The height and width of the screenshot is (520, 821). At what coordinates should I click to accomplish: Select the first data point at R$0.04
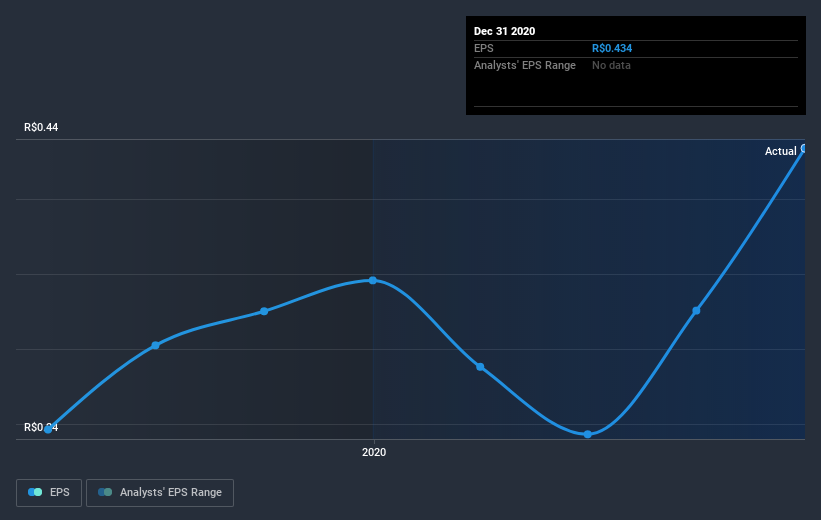[x=48, y=429]
